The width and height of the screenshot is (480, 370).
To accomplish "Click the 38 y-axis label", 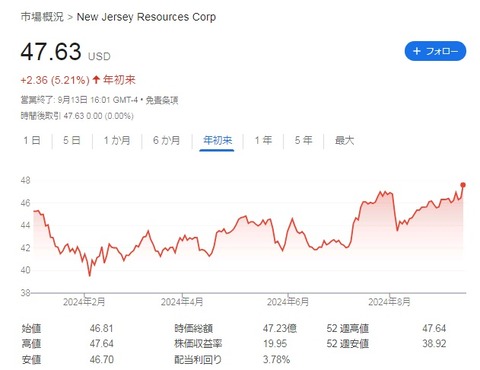I will 25,293.
